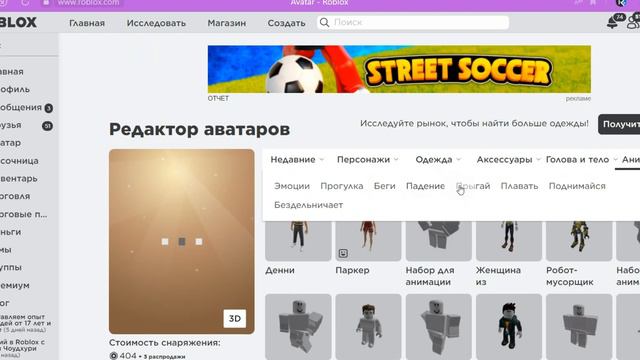Screen dimensions: 640x360
Task: Expand the Аксессуары dropdown tab
Action: 508,160
